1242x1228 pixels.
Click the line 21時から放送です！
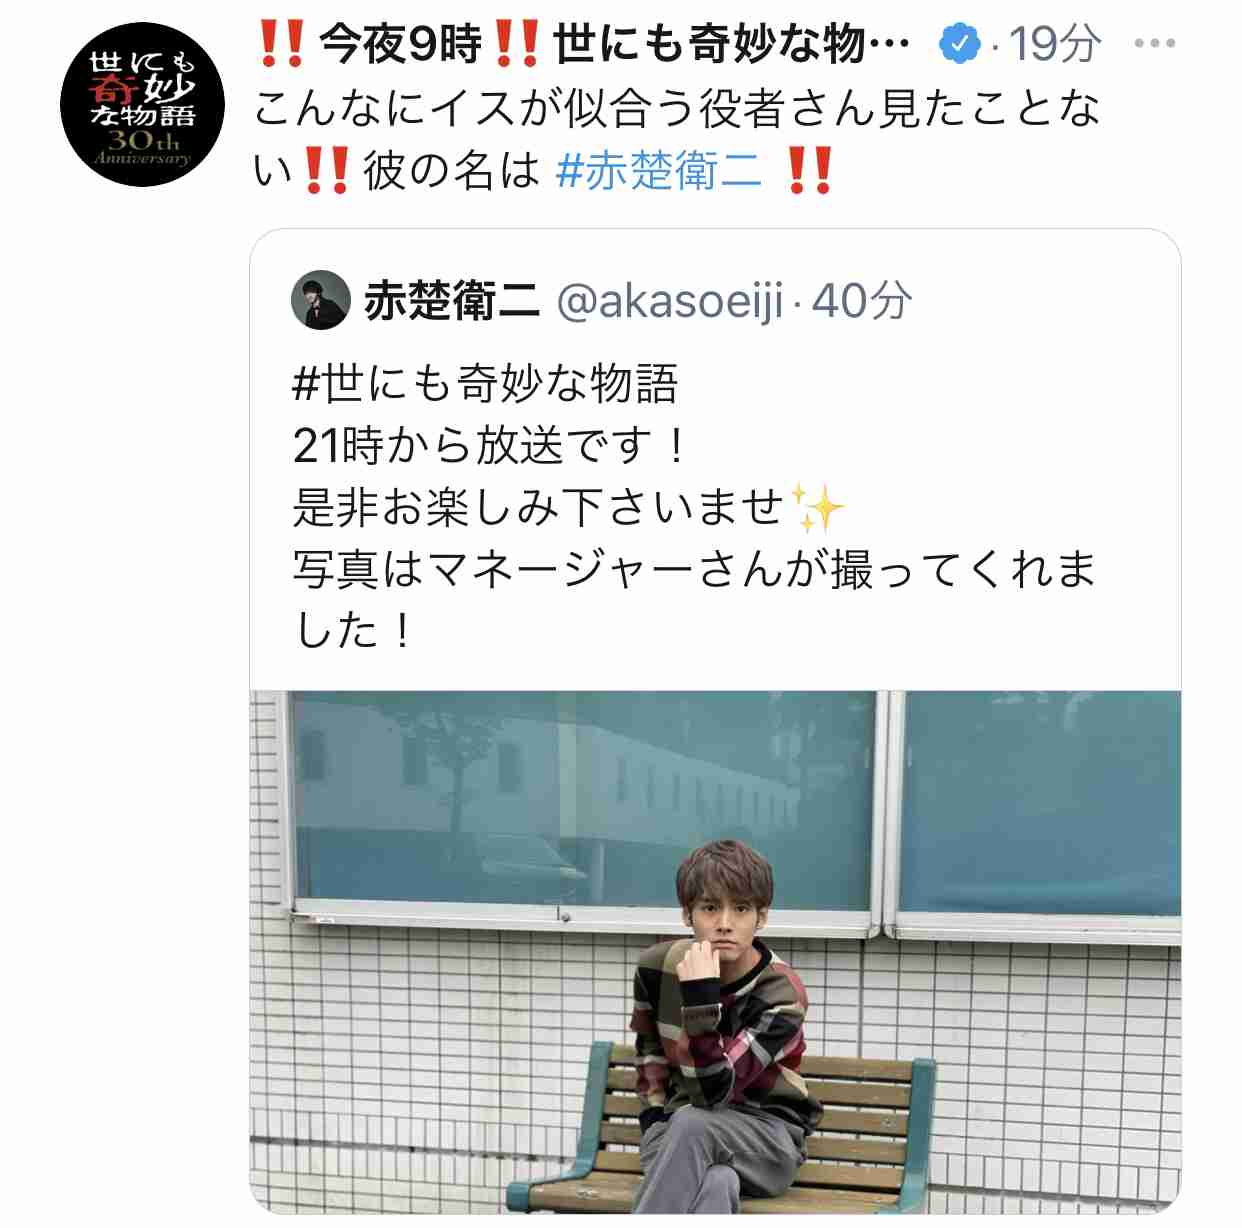pyautogui.click(x=490, y=446)
